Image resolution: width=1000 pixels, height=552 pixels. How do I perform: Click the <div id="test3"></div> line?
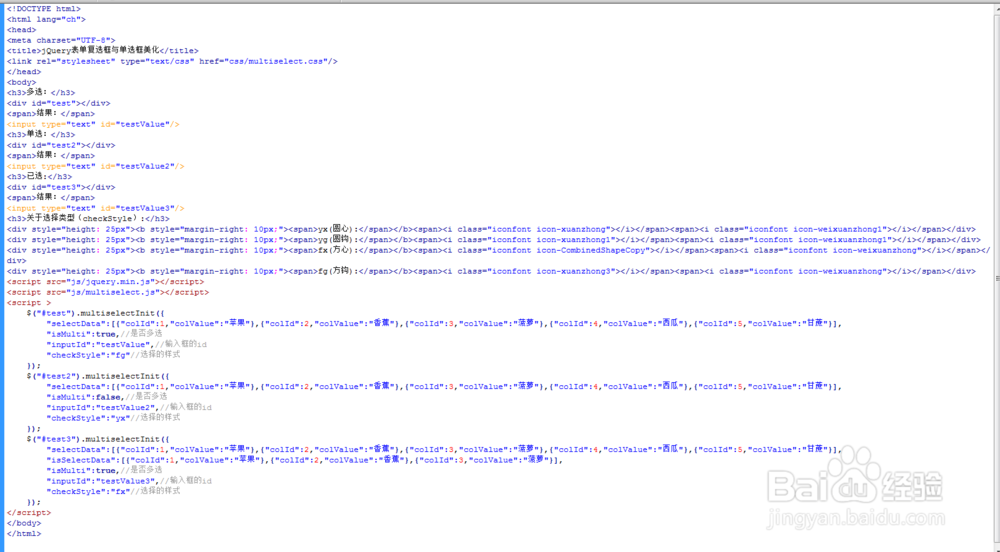(x=61, y=187)
